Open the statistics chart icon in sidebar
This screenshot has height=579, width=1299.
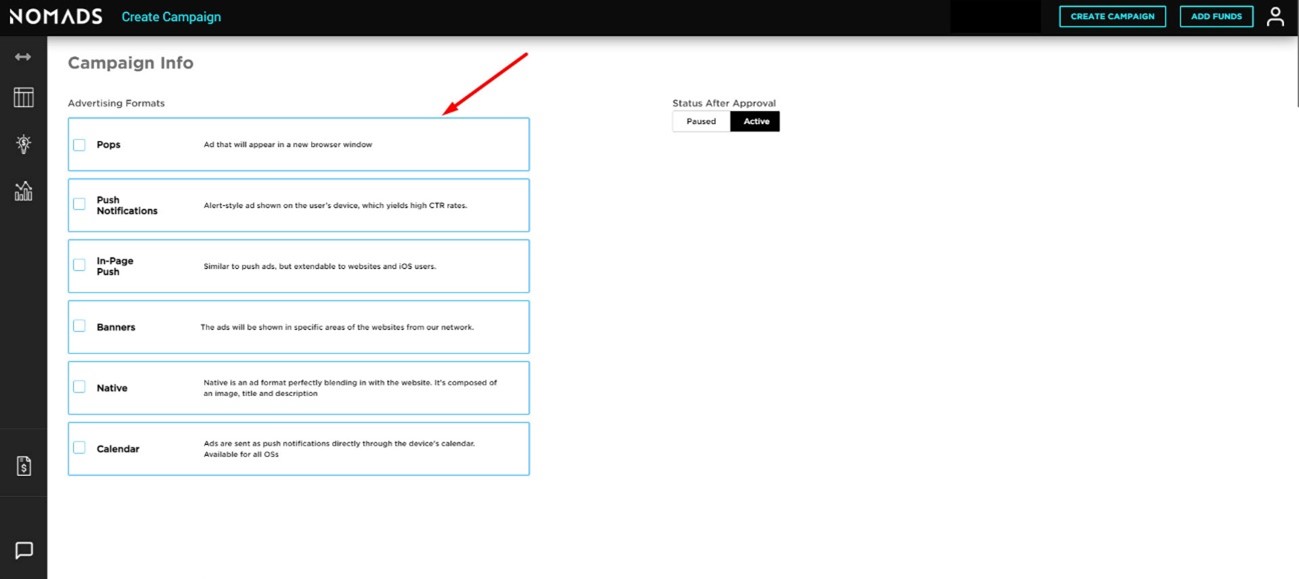(23, 191)
